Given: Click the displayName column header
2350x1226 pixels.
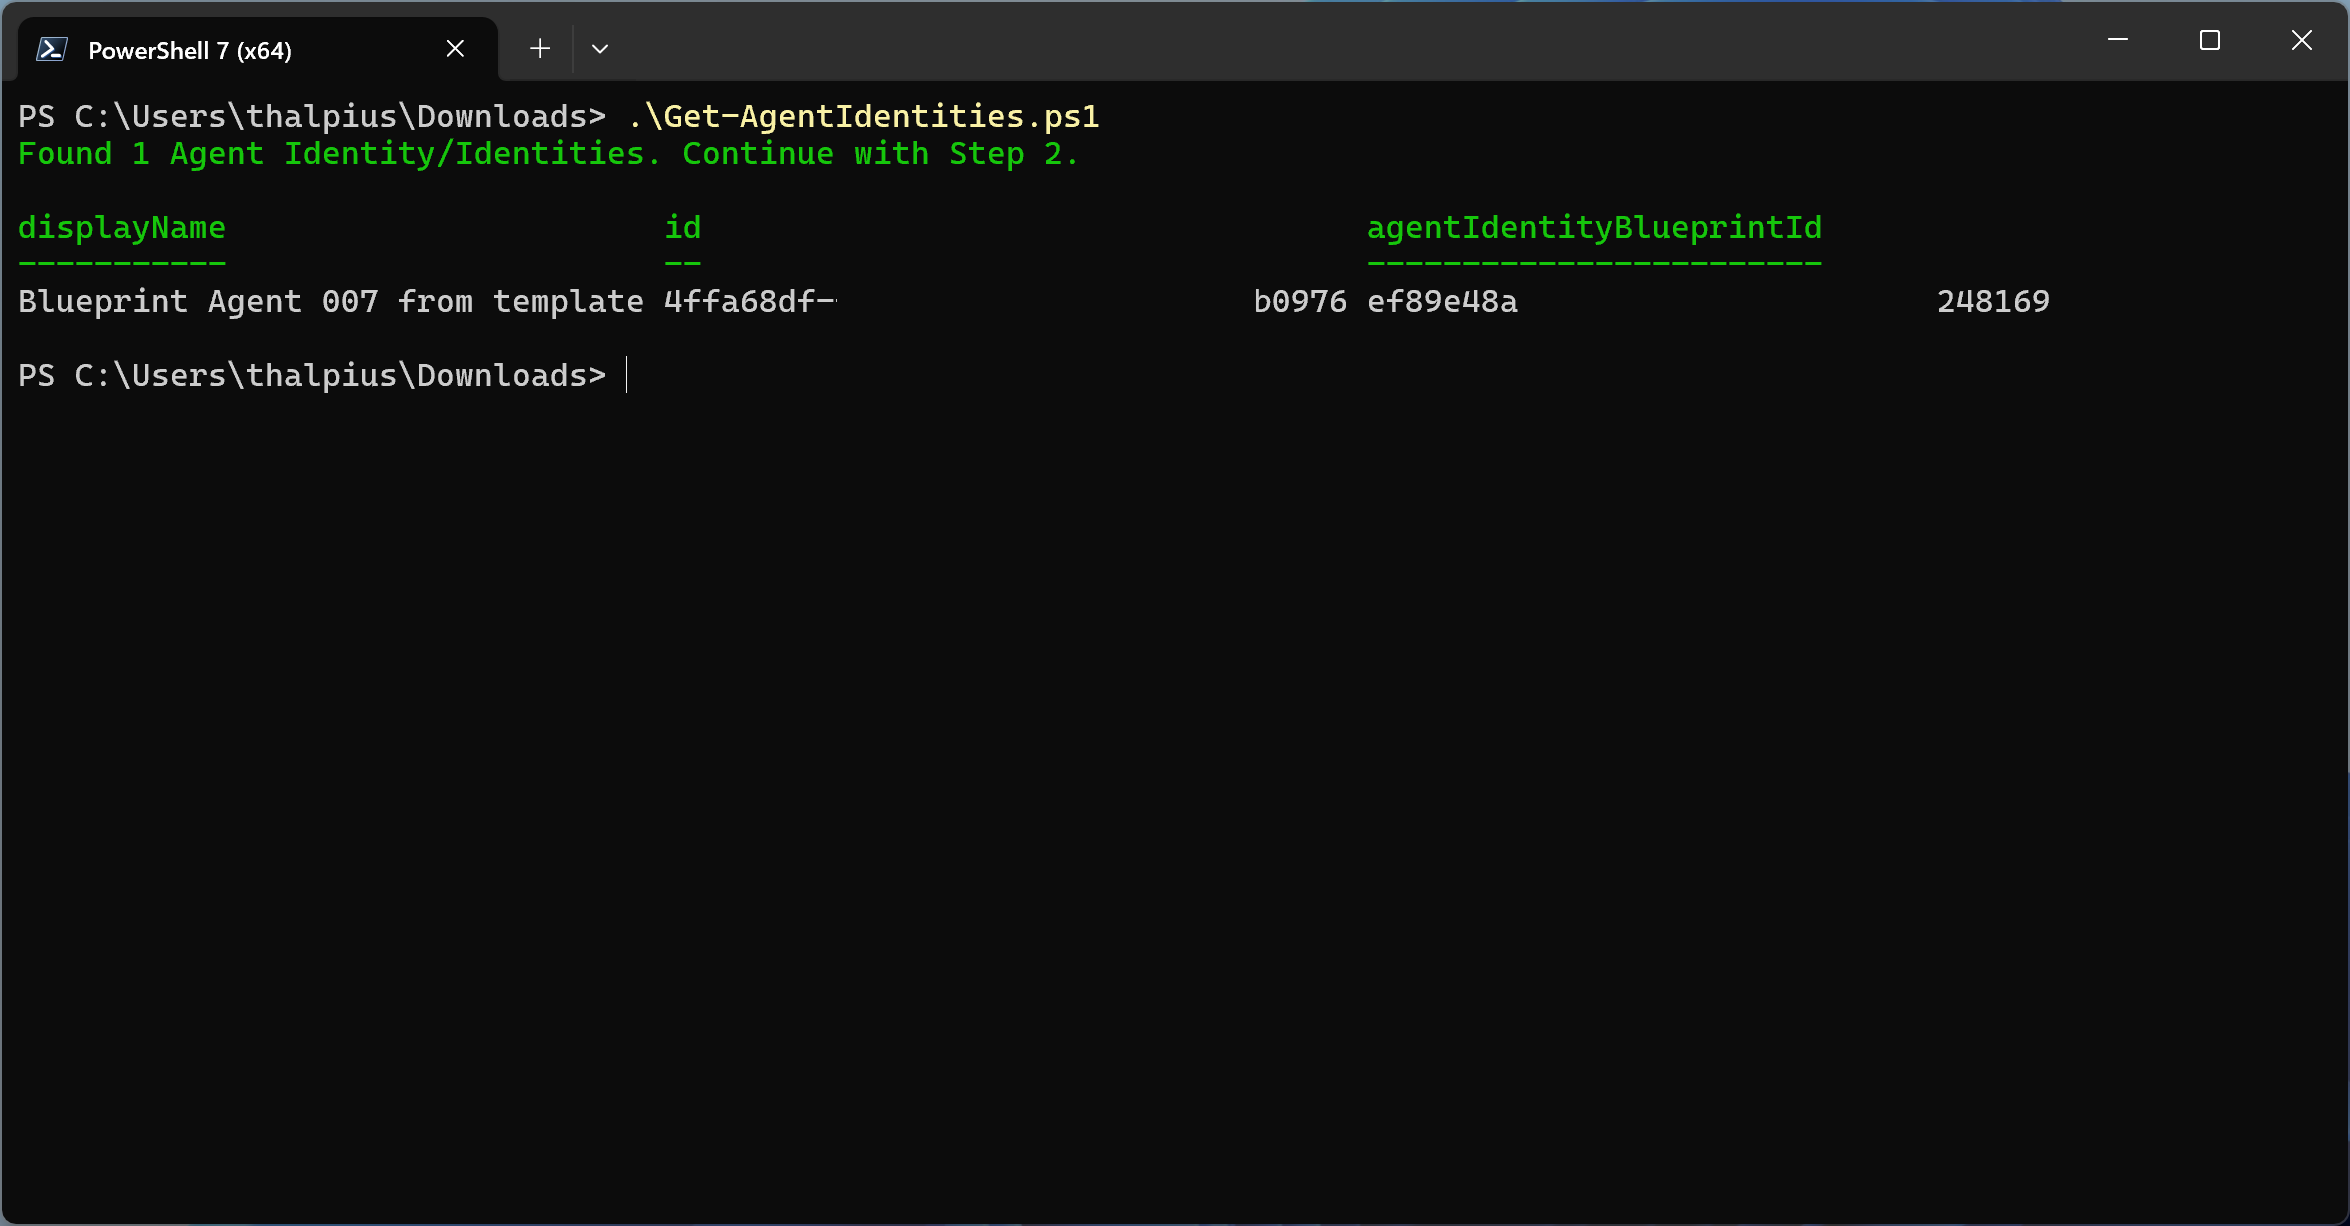Looking at the screenshot, I should tap(122, 228).
